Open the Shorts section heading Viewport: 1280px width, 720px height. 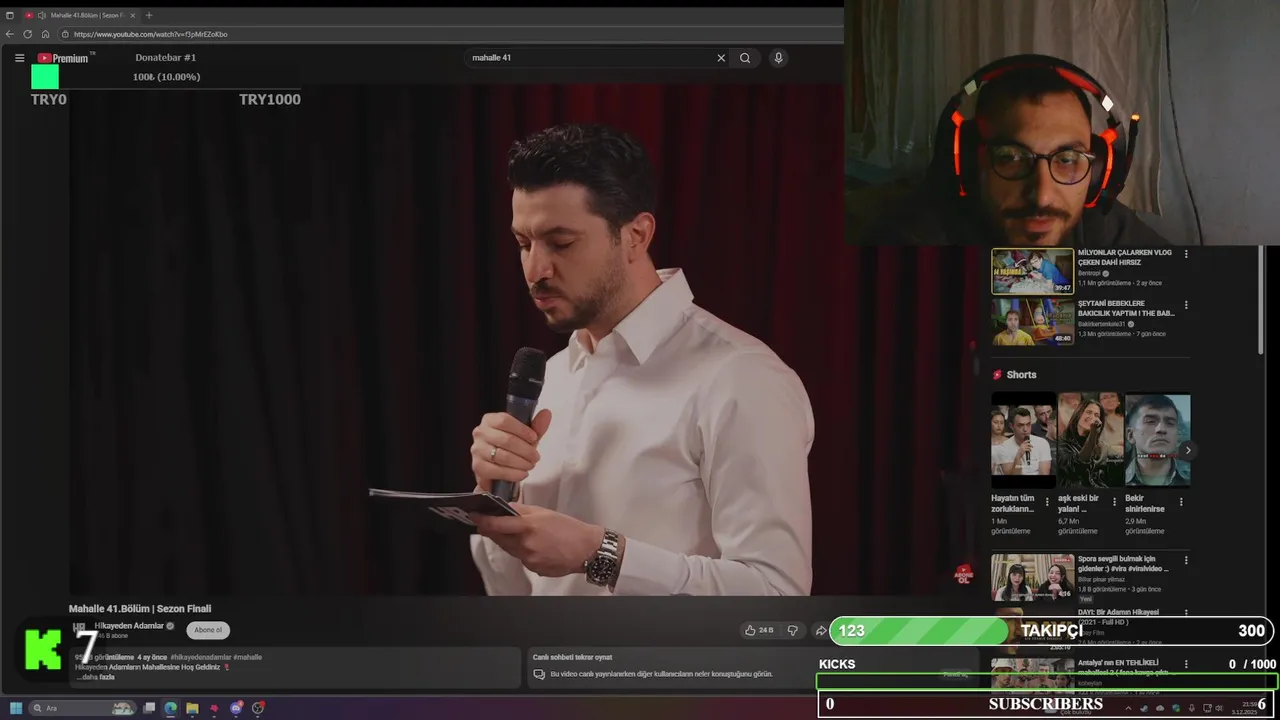pos(1021,375)
